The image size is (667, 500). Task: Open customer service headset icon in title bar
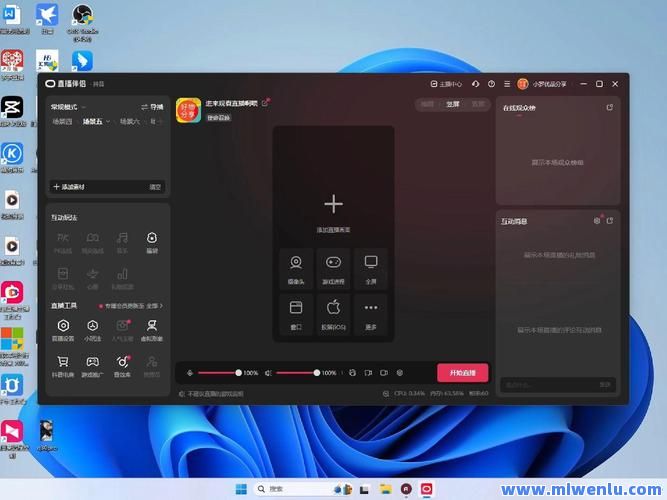[x=476, y=84]
